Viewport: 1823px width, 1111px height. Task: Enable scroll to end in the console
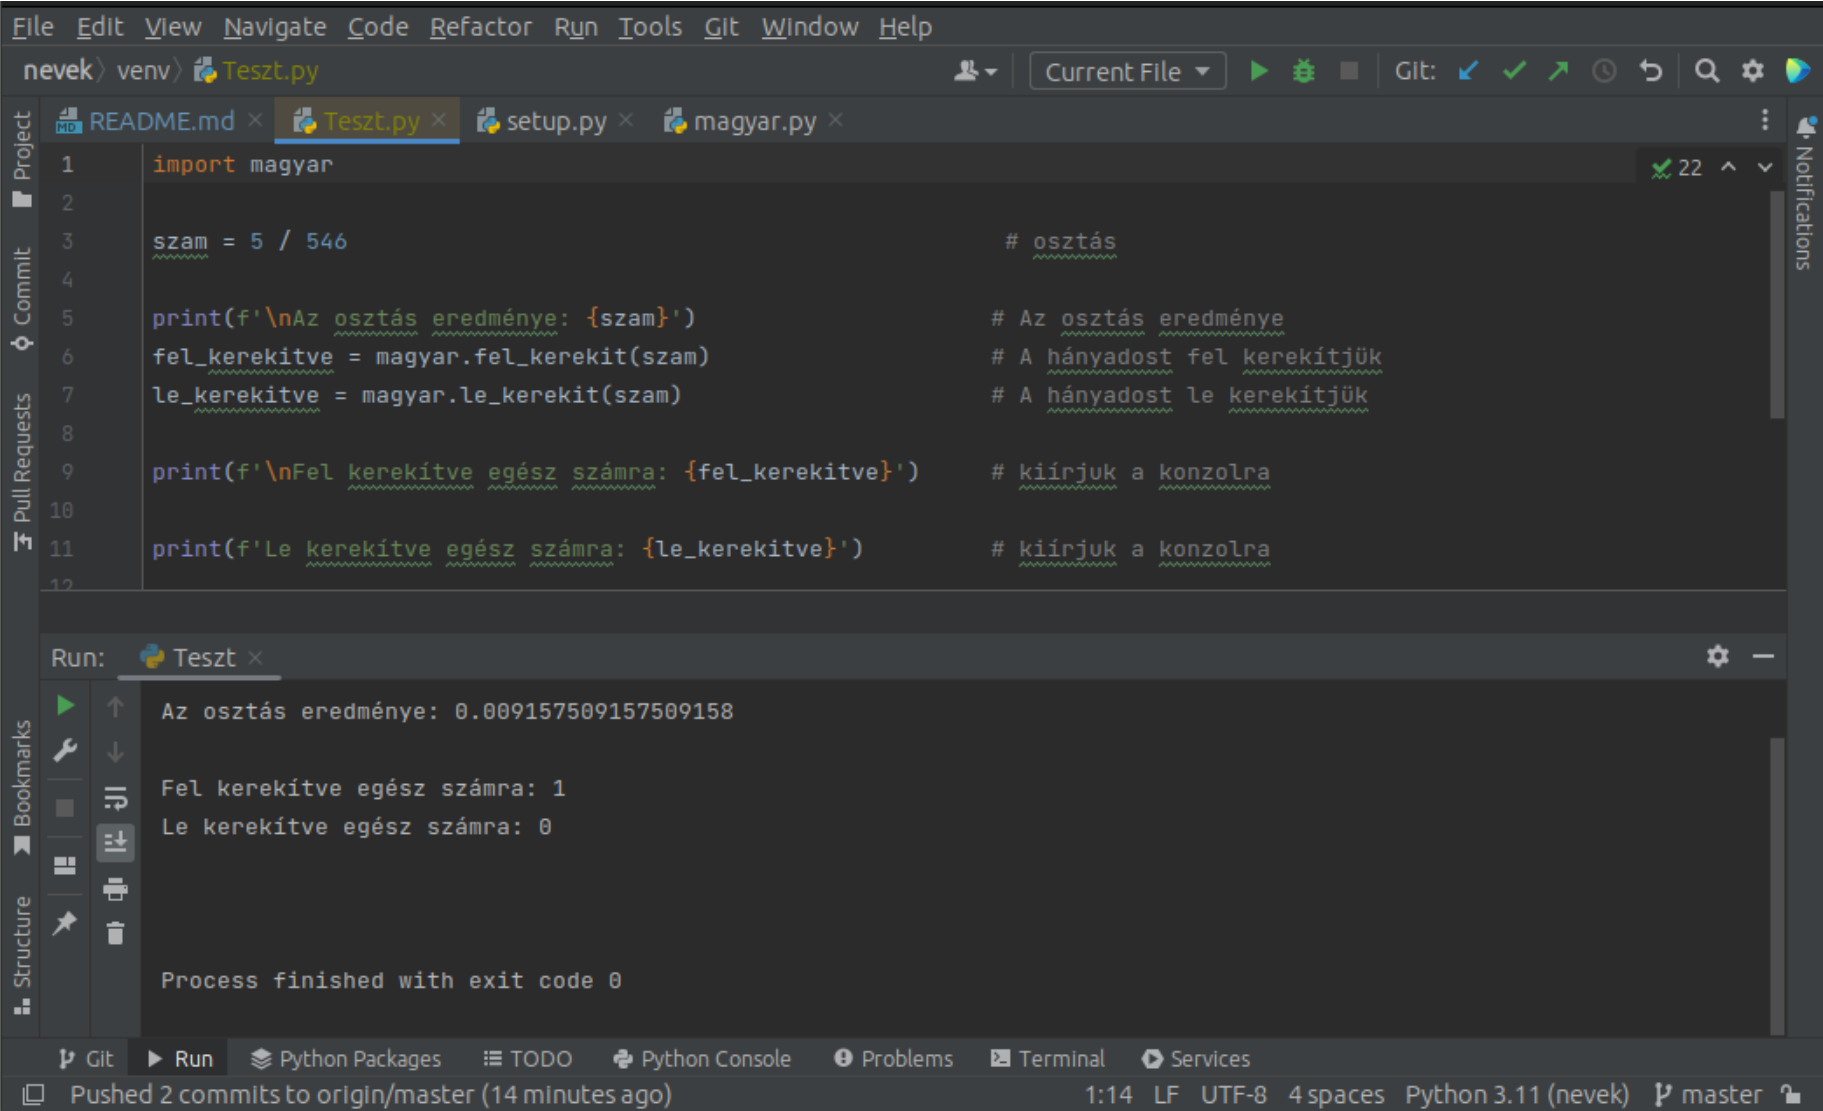click(x=114, y=842)
